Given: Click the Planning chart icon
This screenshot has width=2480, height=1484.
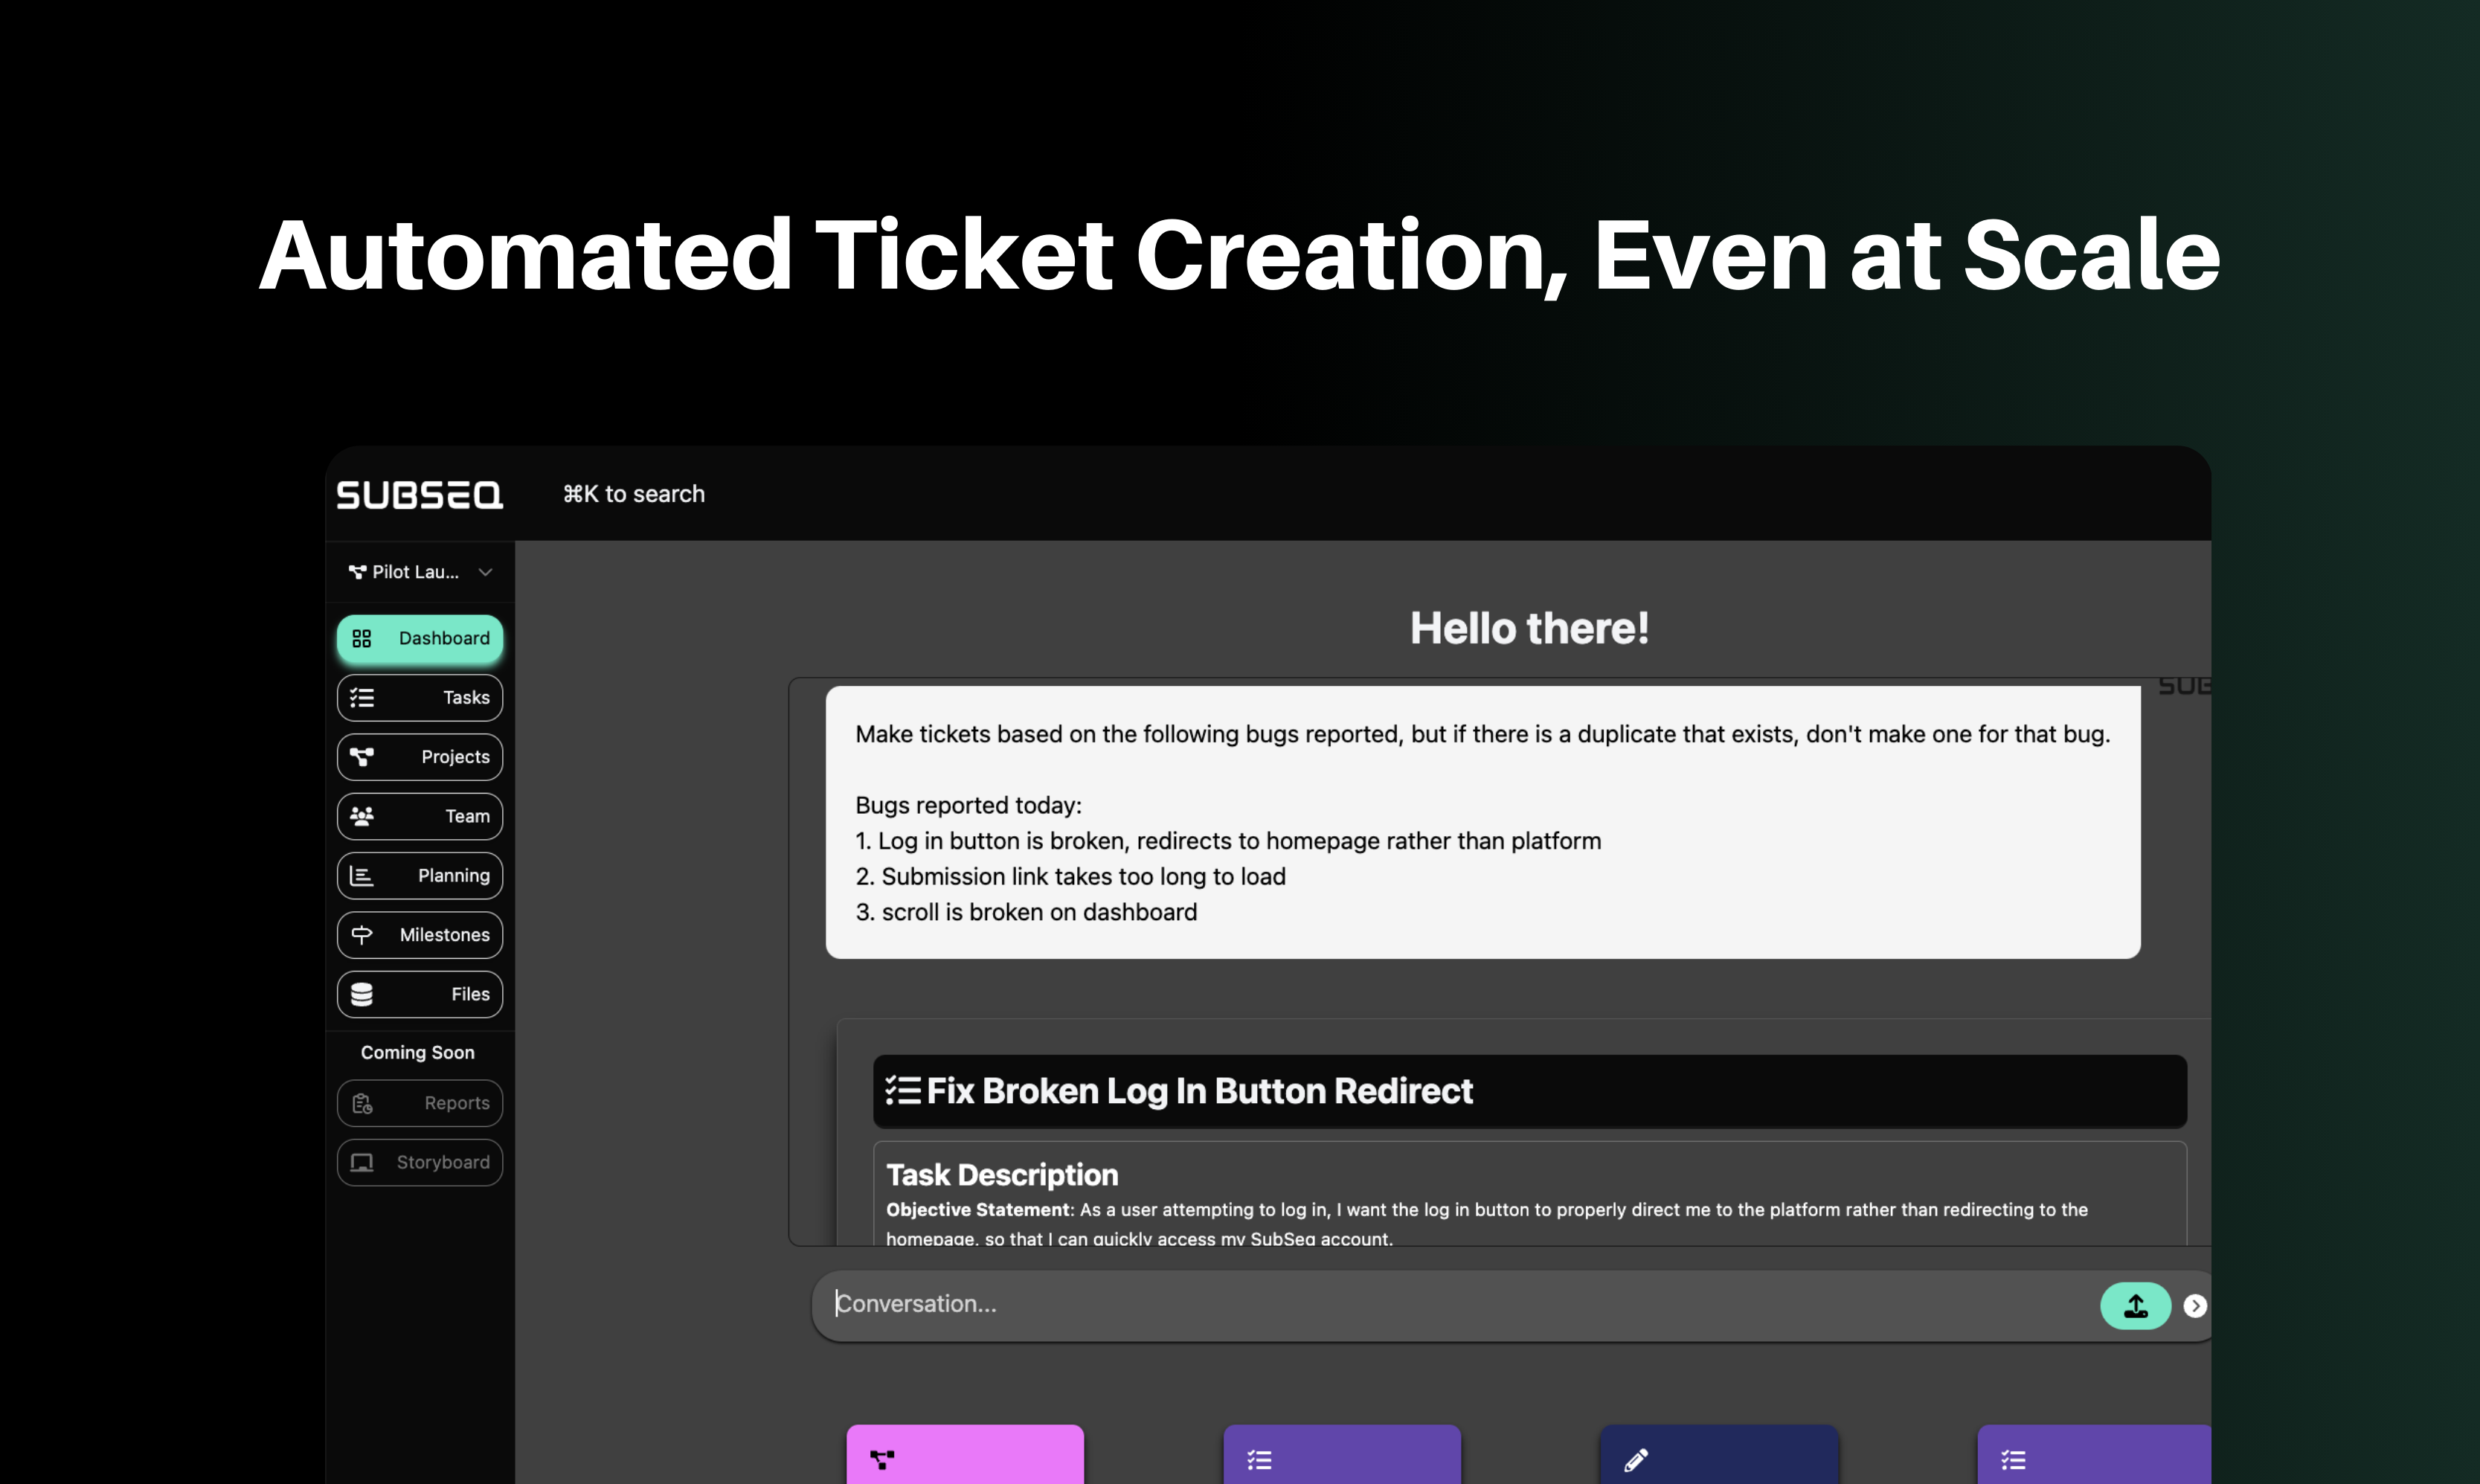Looking at the screenshot, I should click(x=362, y=876).
